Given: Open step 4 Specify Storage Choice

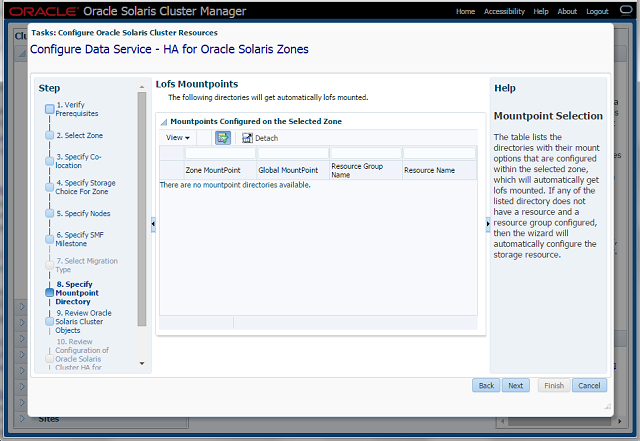Looking at the screenshot, I should (x=85, y=187).
